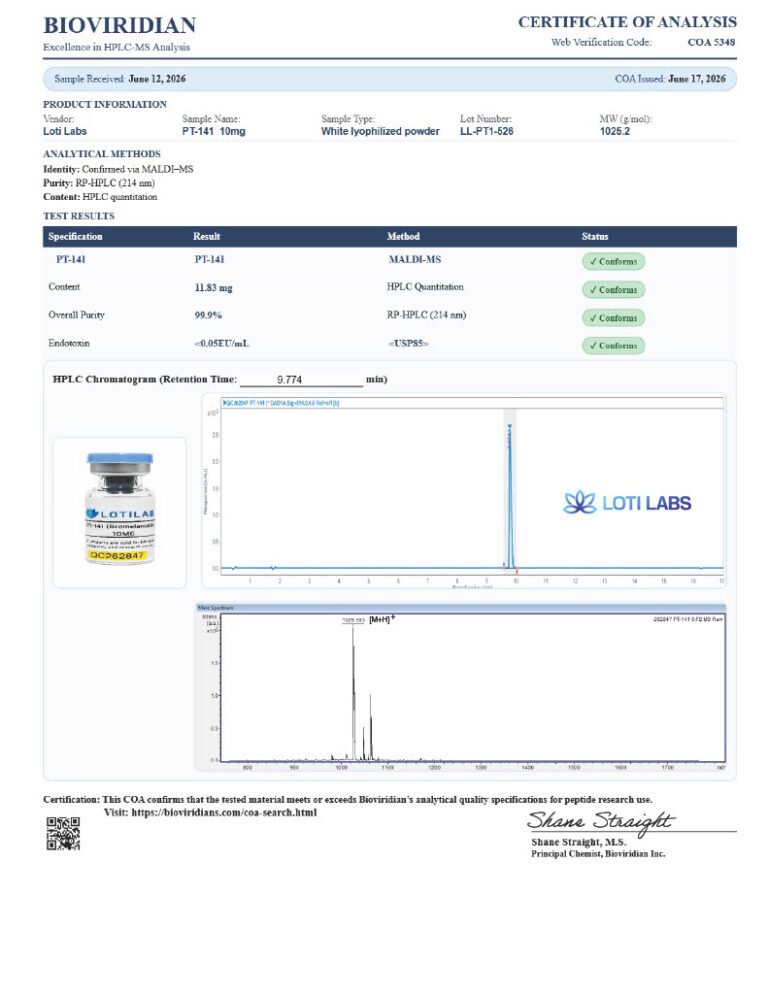The image size is (768, 994).
Task: Select sample name PT-141 10mg
Action: click(x=214, y=131)
